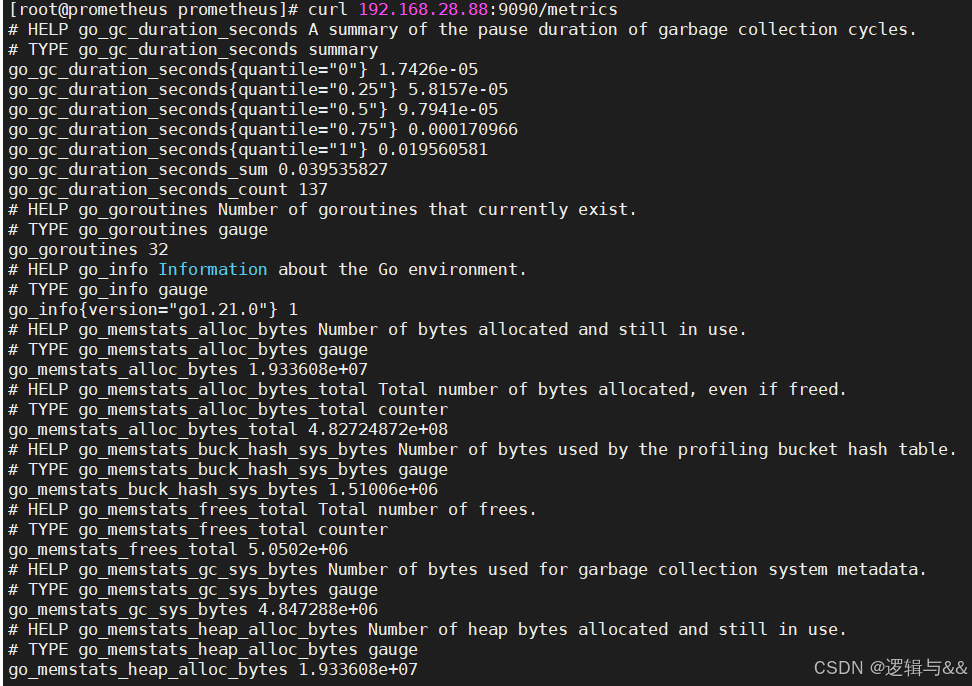Click the '# TYPE go_info gauge' line
972x686 pixels.
point(108,289)
